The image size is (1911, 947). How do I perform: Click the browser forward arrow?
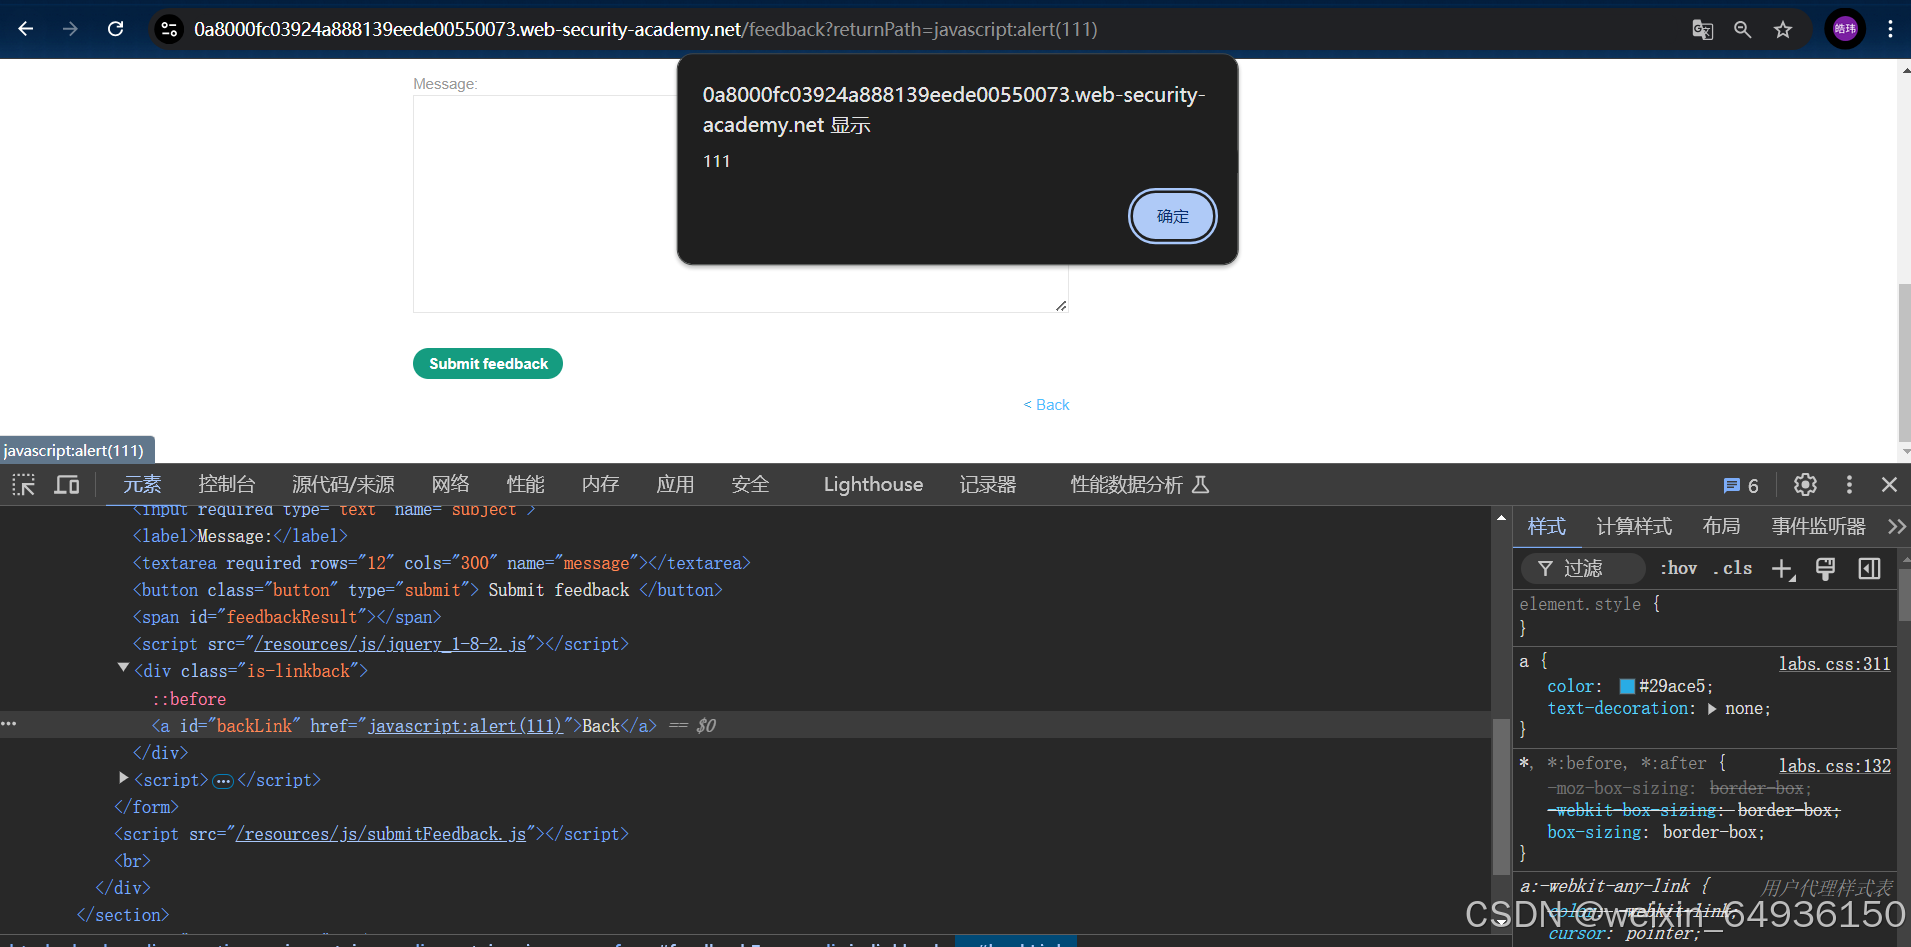pos(70,29)
